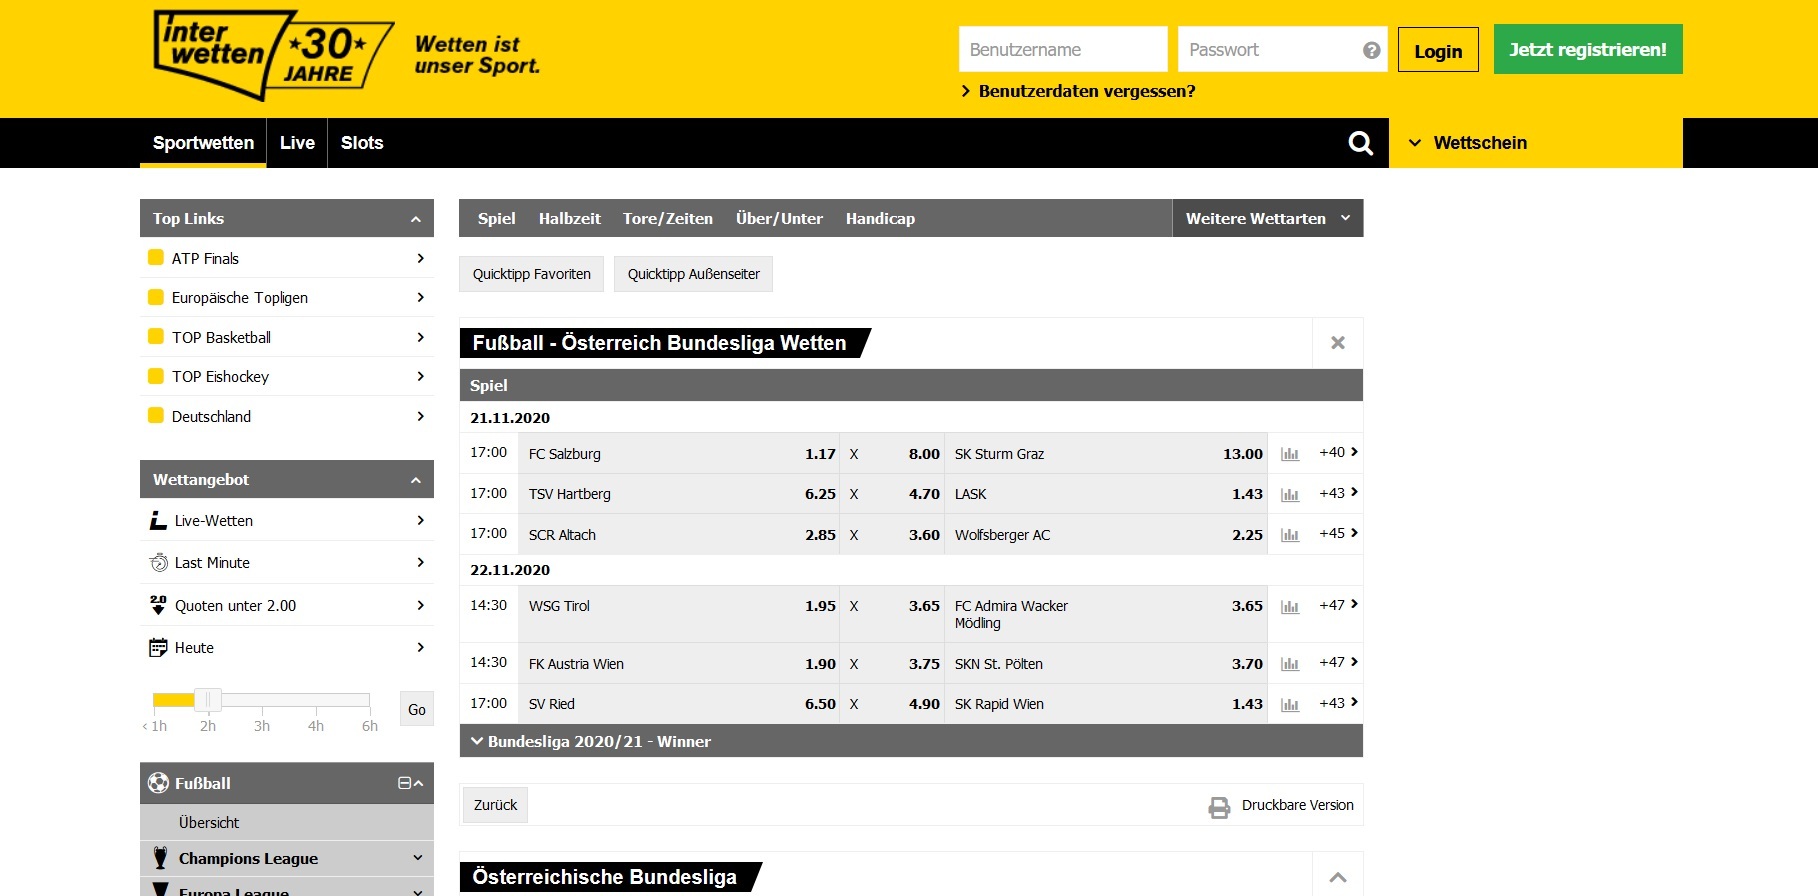Viewport: 1818px width, 896px height.
Task: Bet on FC Salzburg at 1.17
Action: [679, 453]
